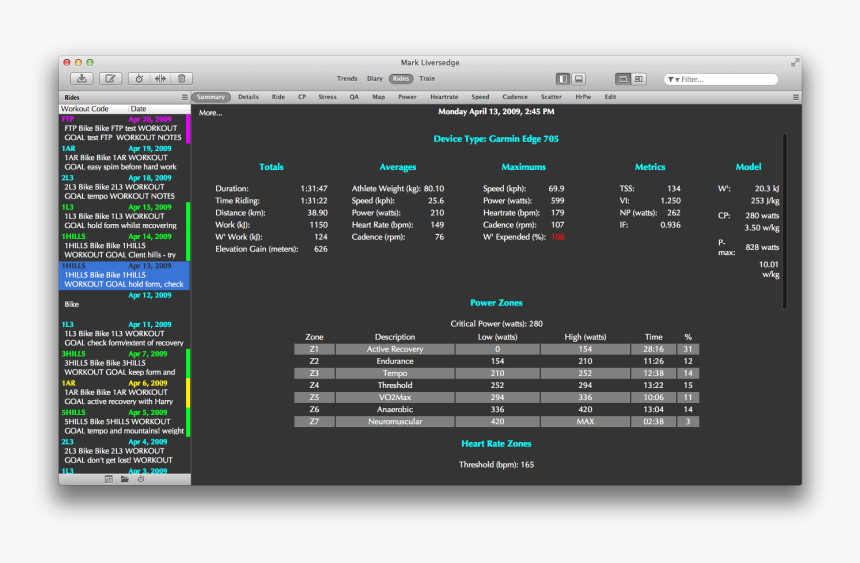Screen dimensions: 860x563
Task: Click the stopwatch icon in sidebar footer
Action: click(141, 479)
